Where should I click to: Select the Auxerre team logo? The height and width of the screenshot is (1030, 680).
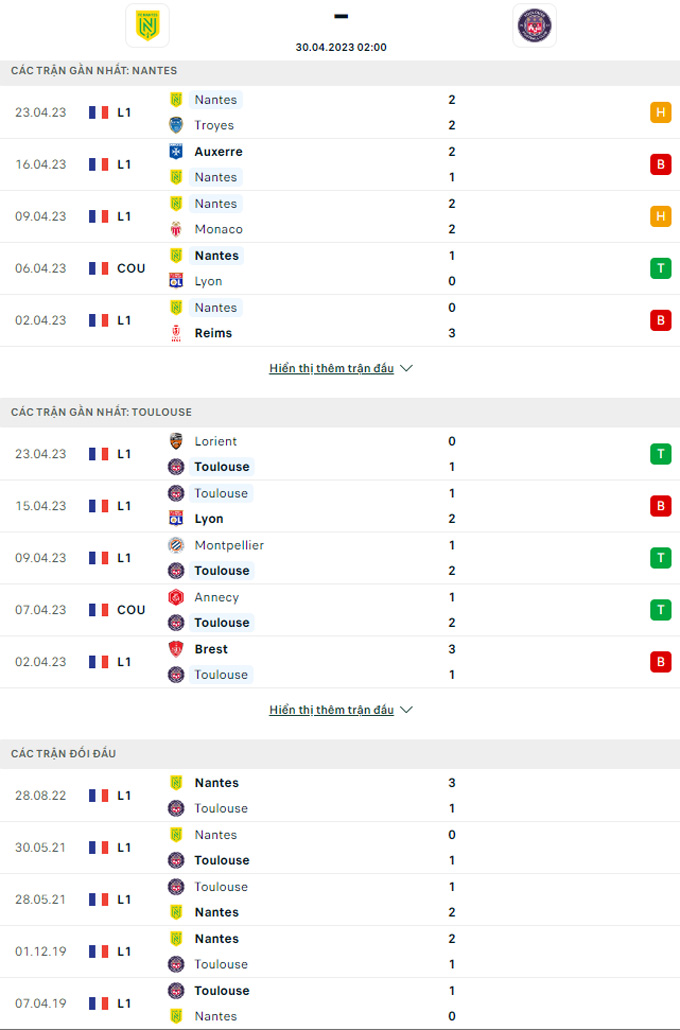[176, 152]
